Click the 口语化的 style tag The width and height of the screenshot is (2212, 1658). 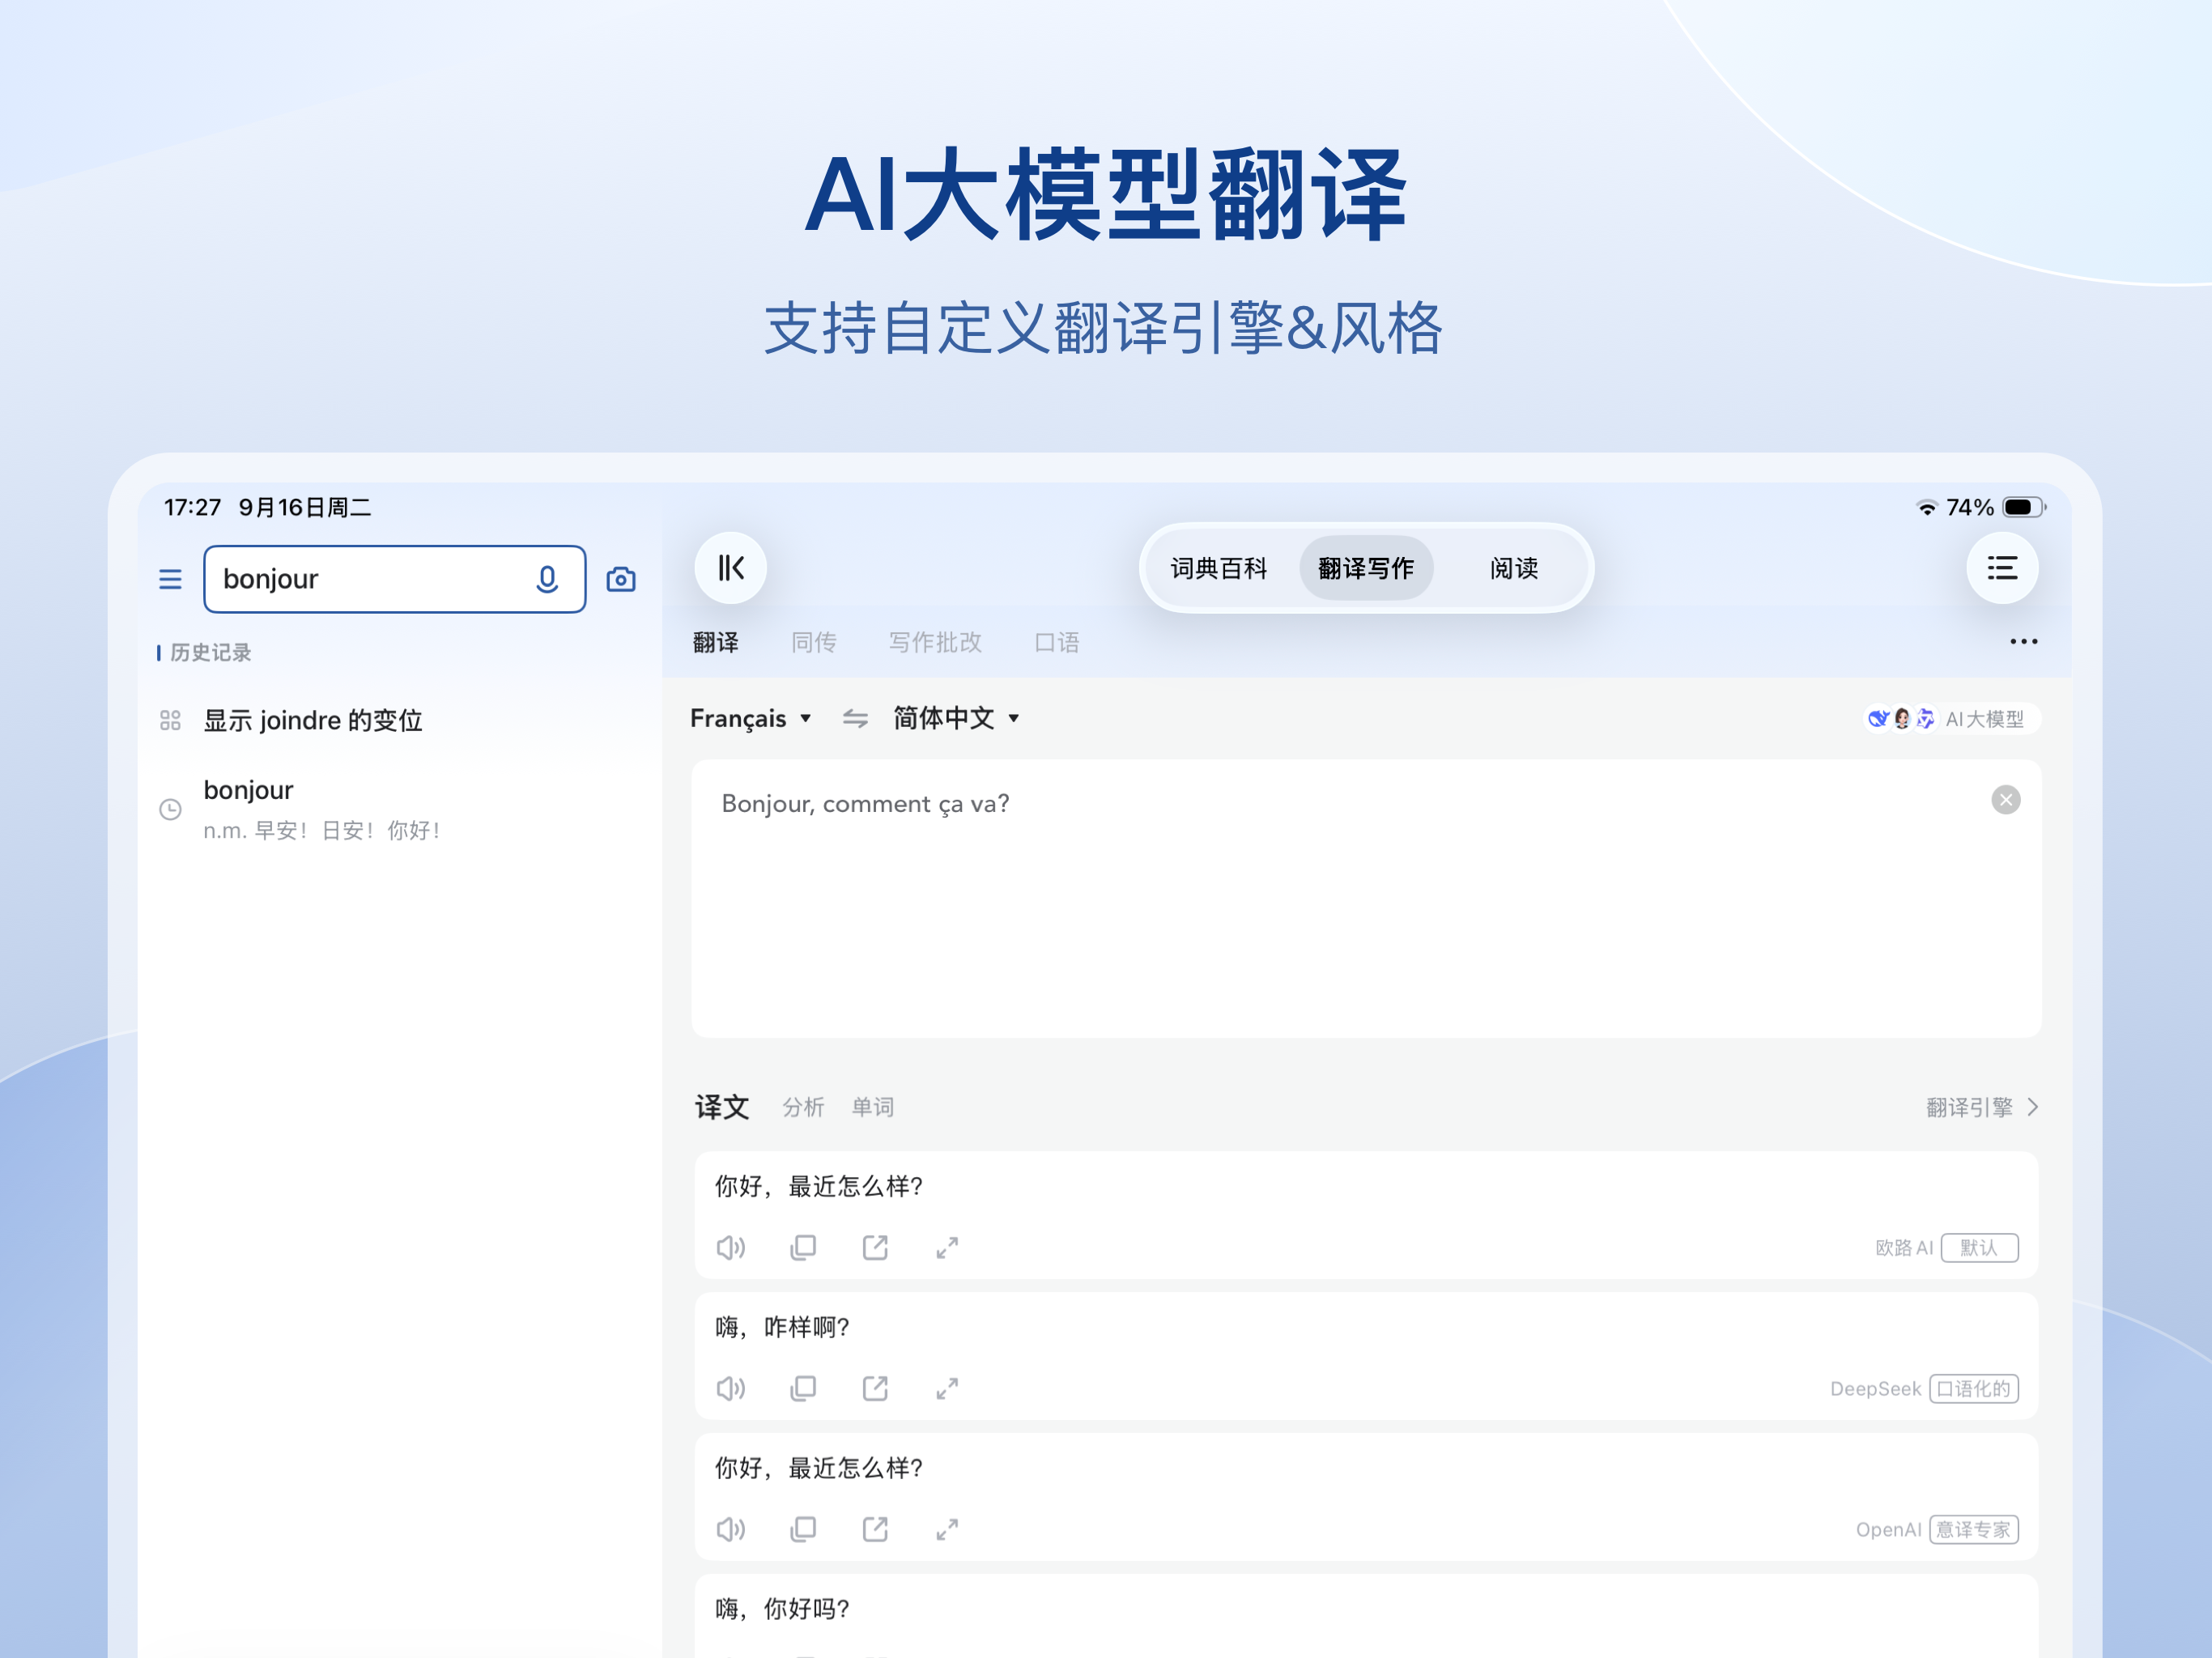pos(1973,1388)
